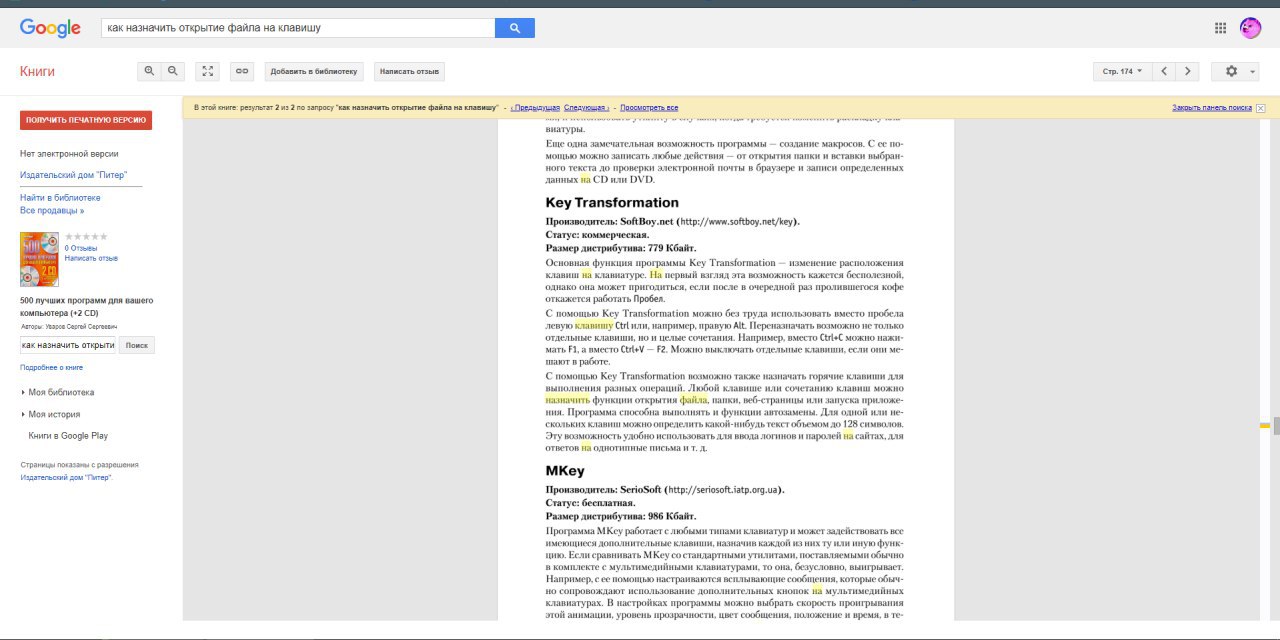Open Книги section heading
The width and height of the screenshot is (1280, 640).
click(37, 71)
